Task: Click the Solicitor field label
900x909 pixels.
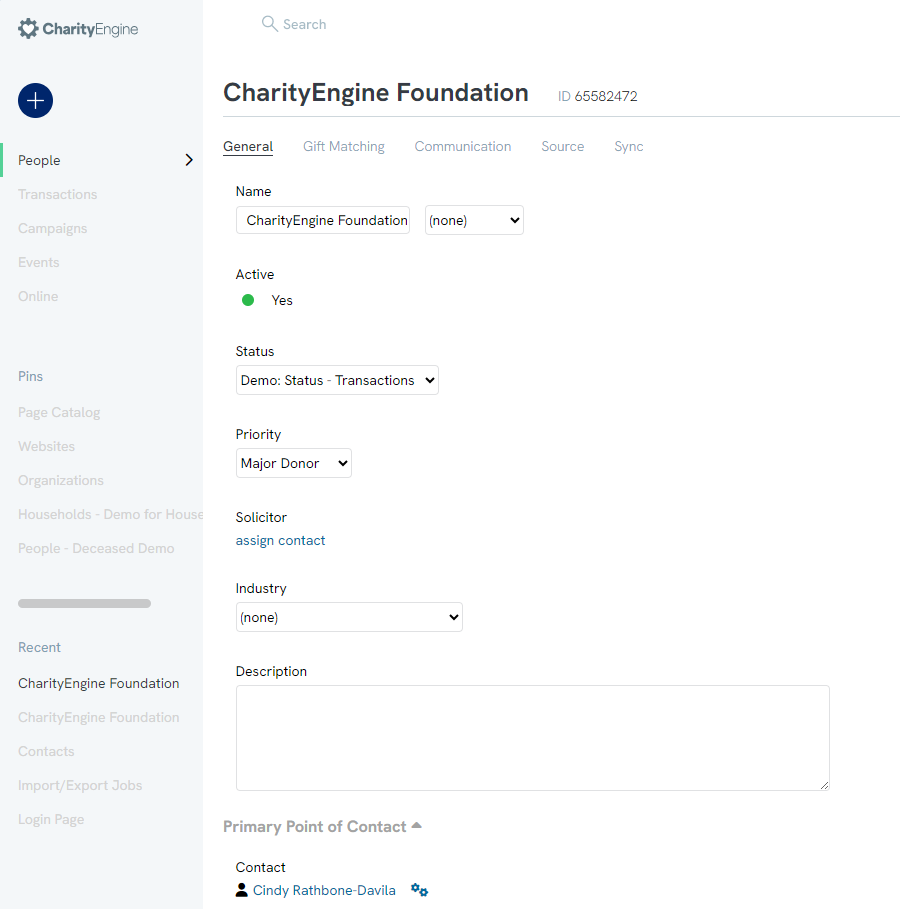Action: pyautogui.click(x=261, y=518)
